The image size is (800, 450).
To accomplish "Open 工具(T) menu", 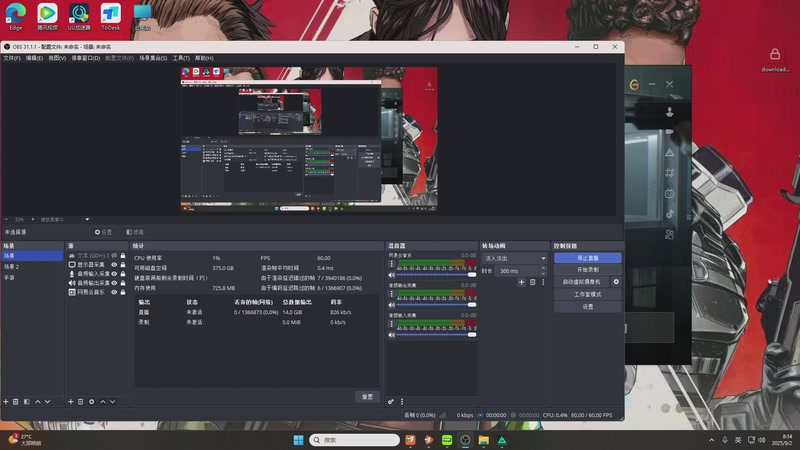I will click(181, 58).
